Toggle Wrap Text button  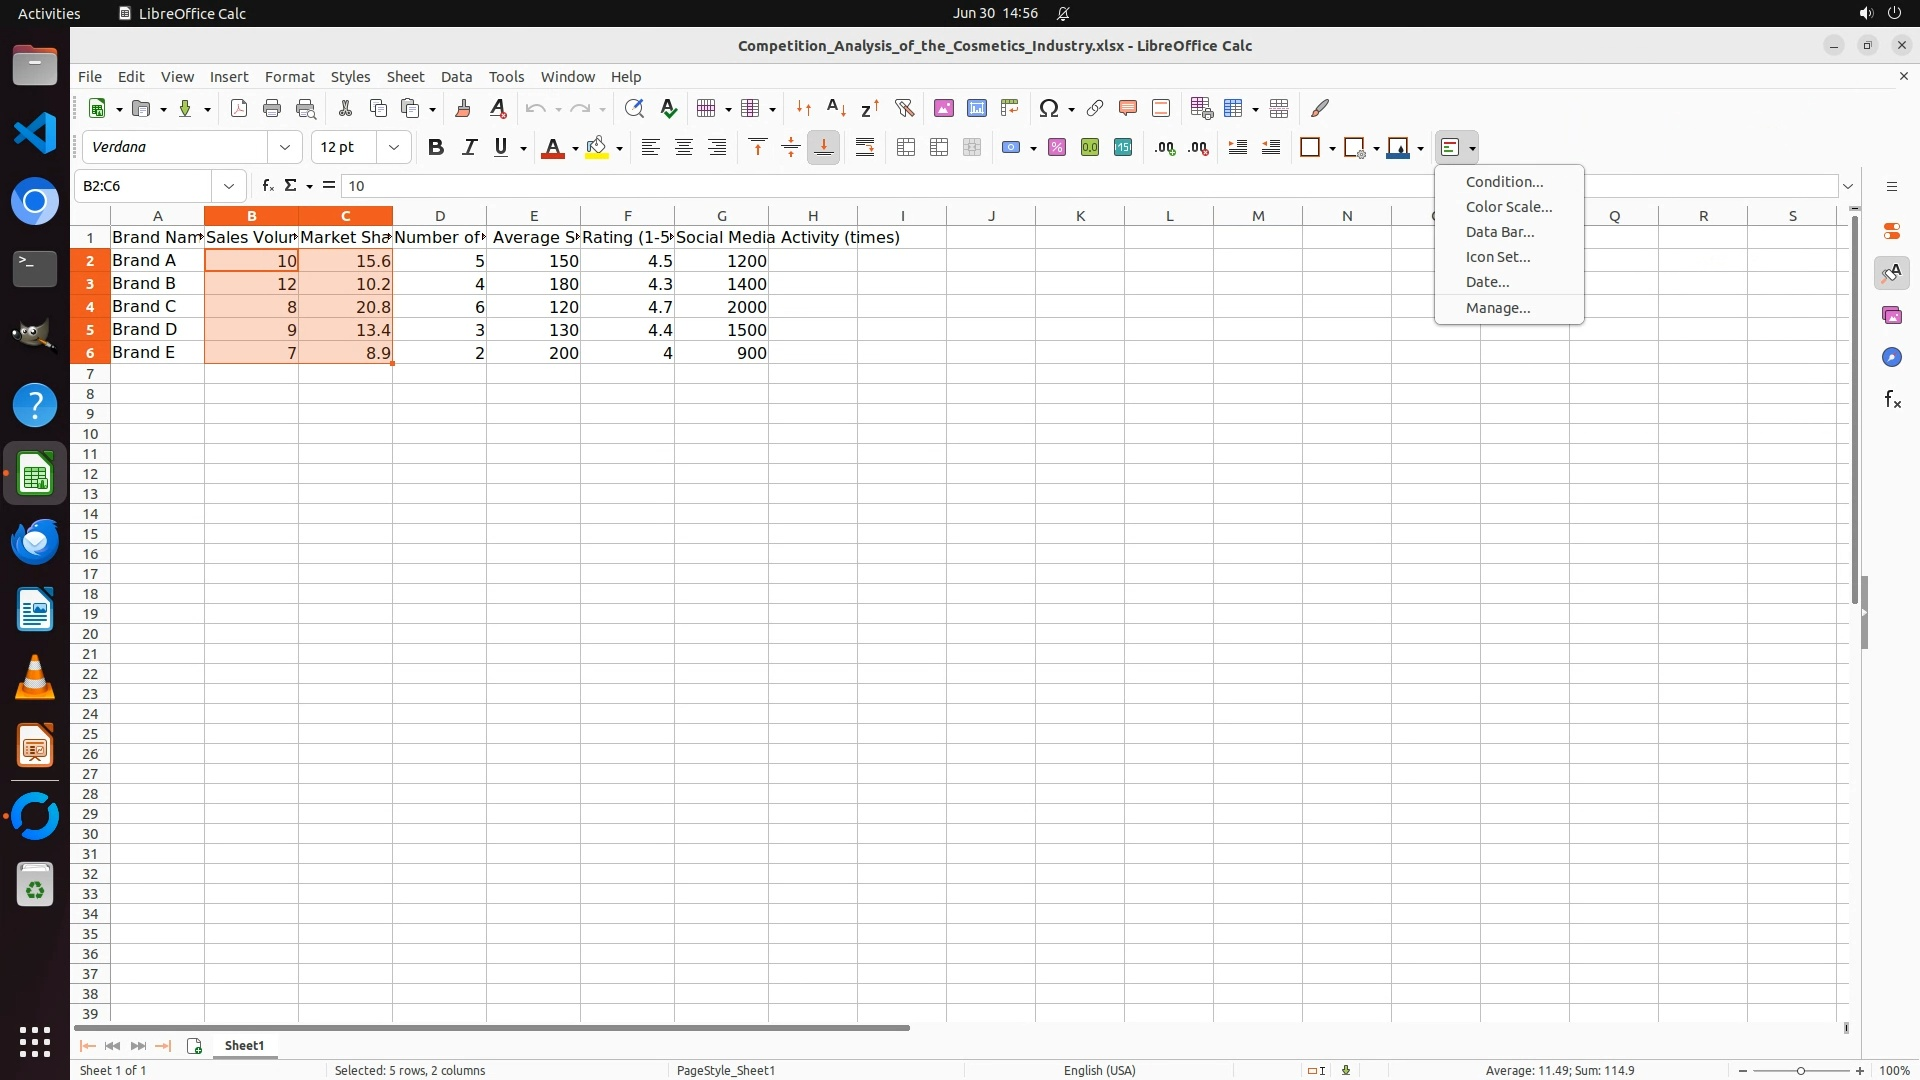point(865,148)
